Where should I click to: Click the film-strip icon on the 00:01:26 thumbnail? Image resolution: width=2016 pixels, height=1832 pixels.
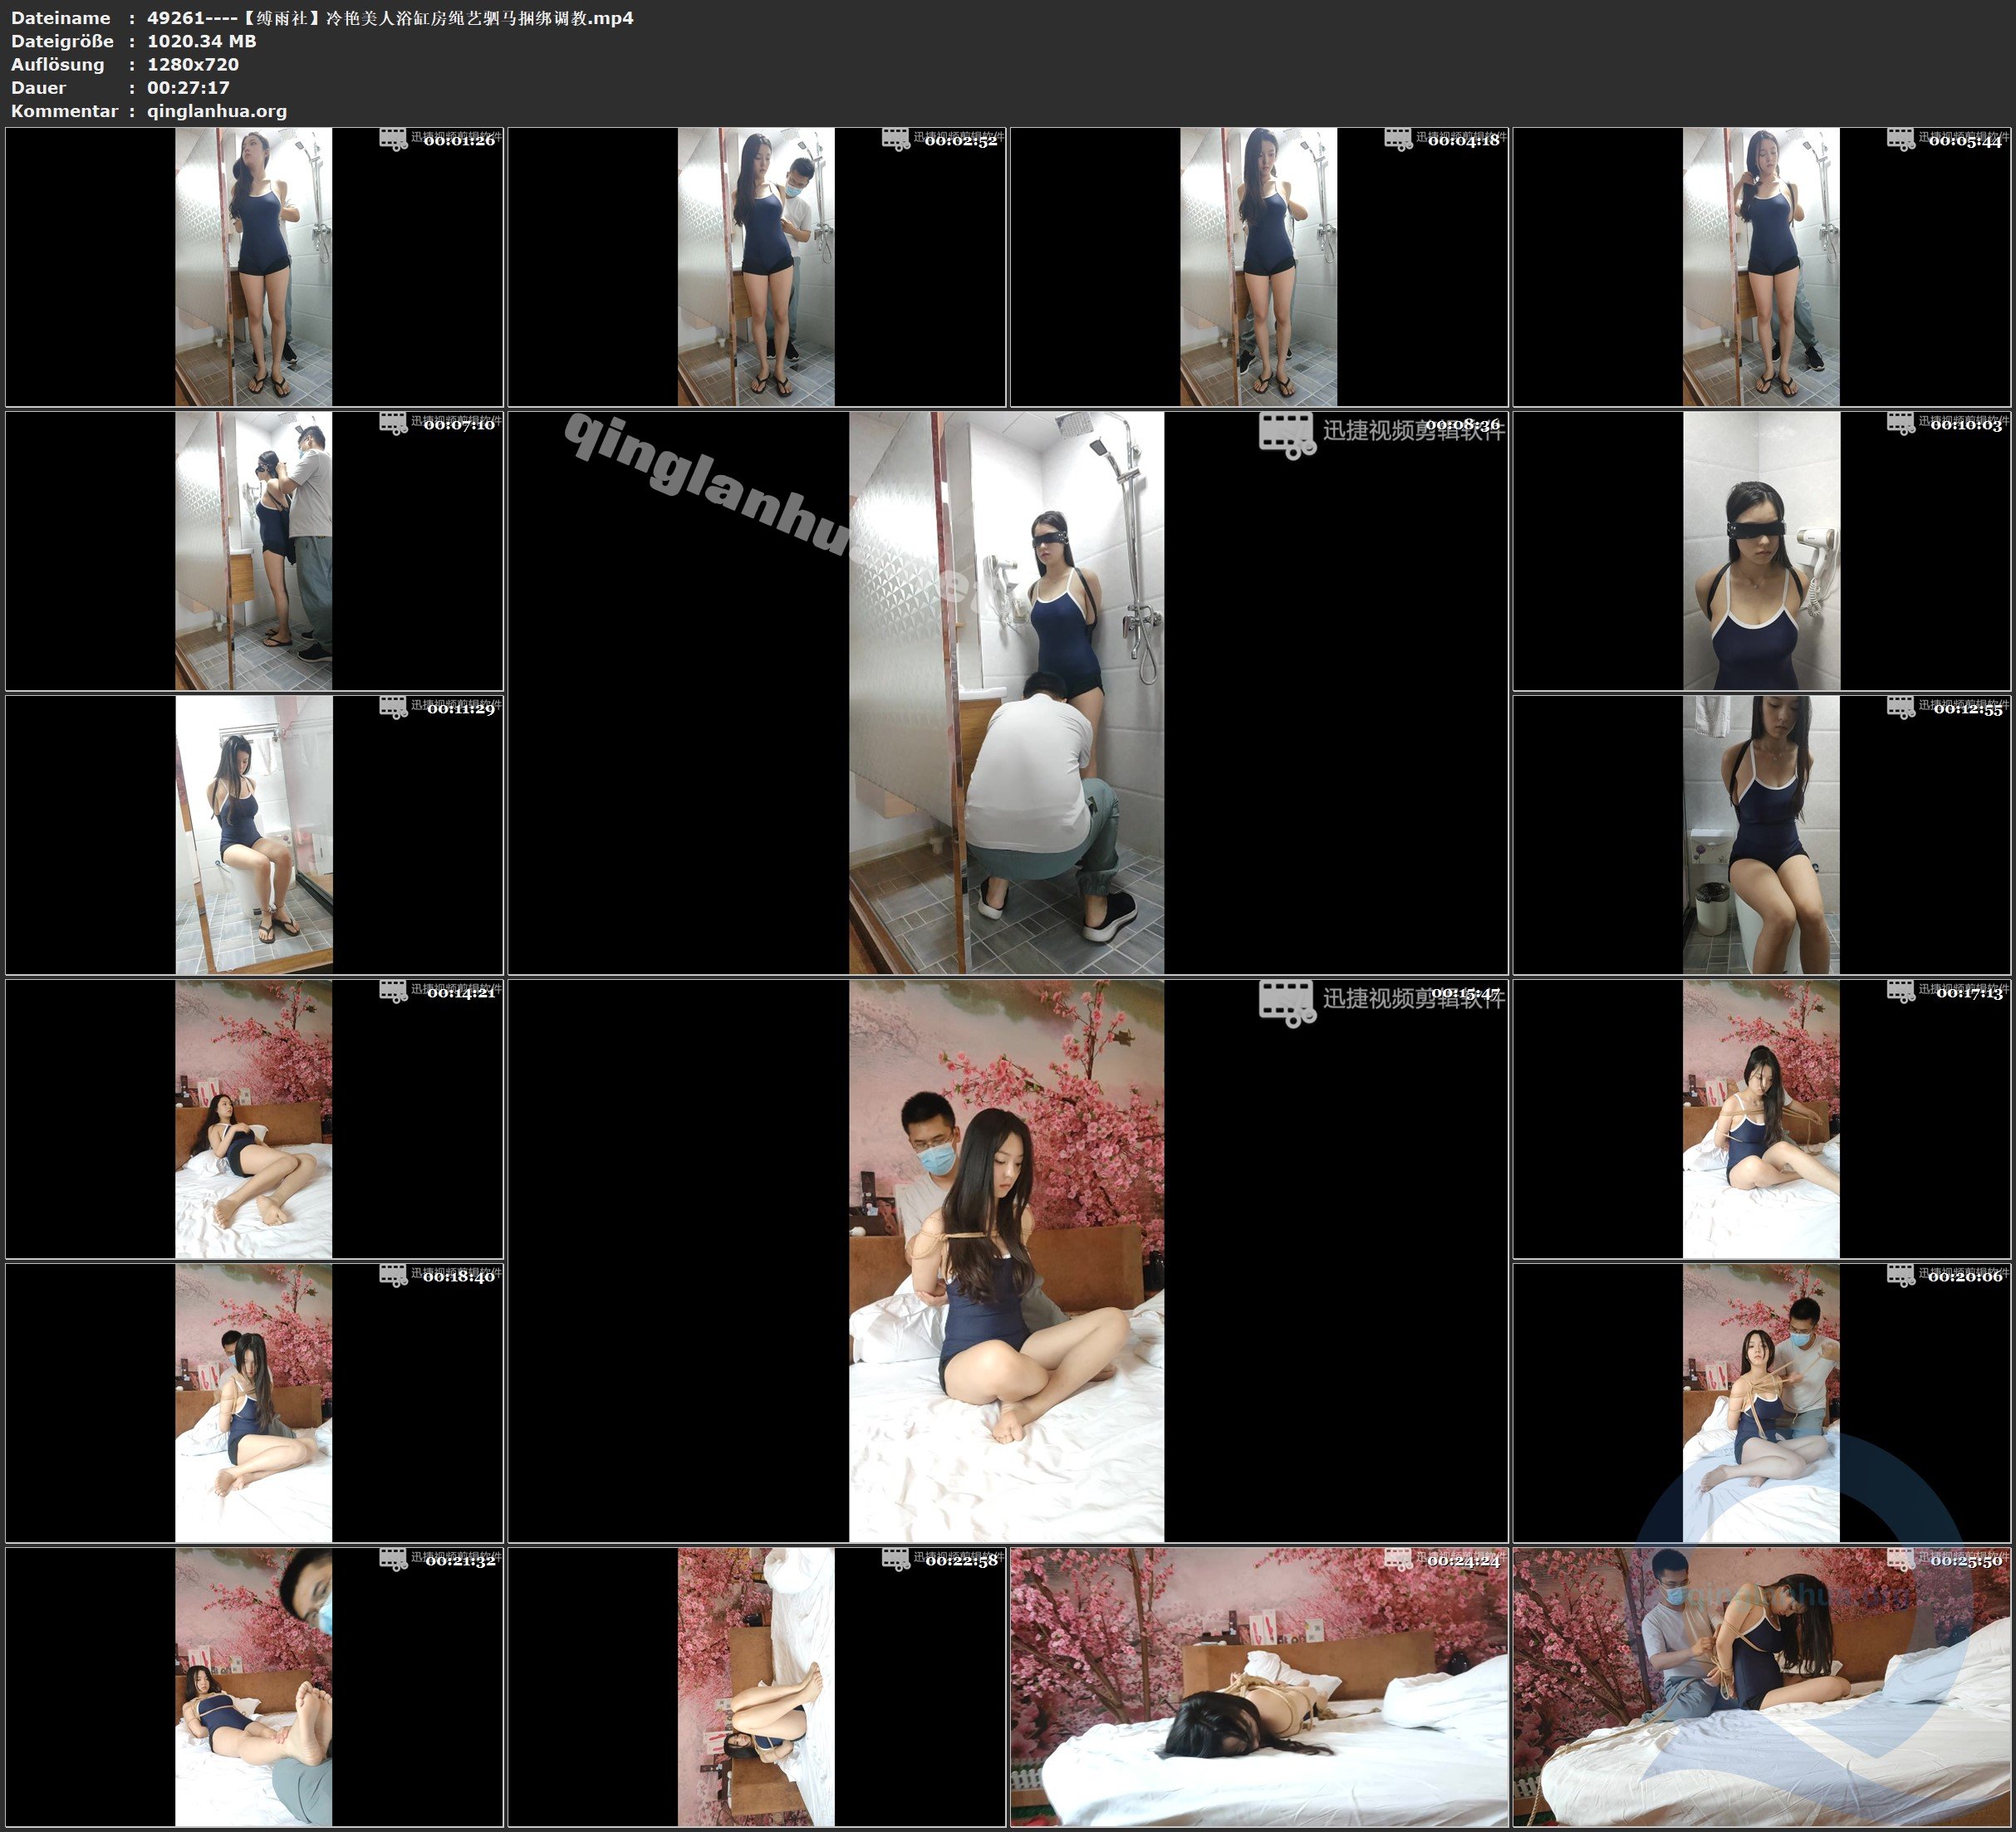tap(393, 140)
